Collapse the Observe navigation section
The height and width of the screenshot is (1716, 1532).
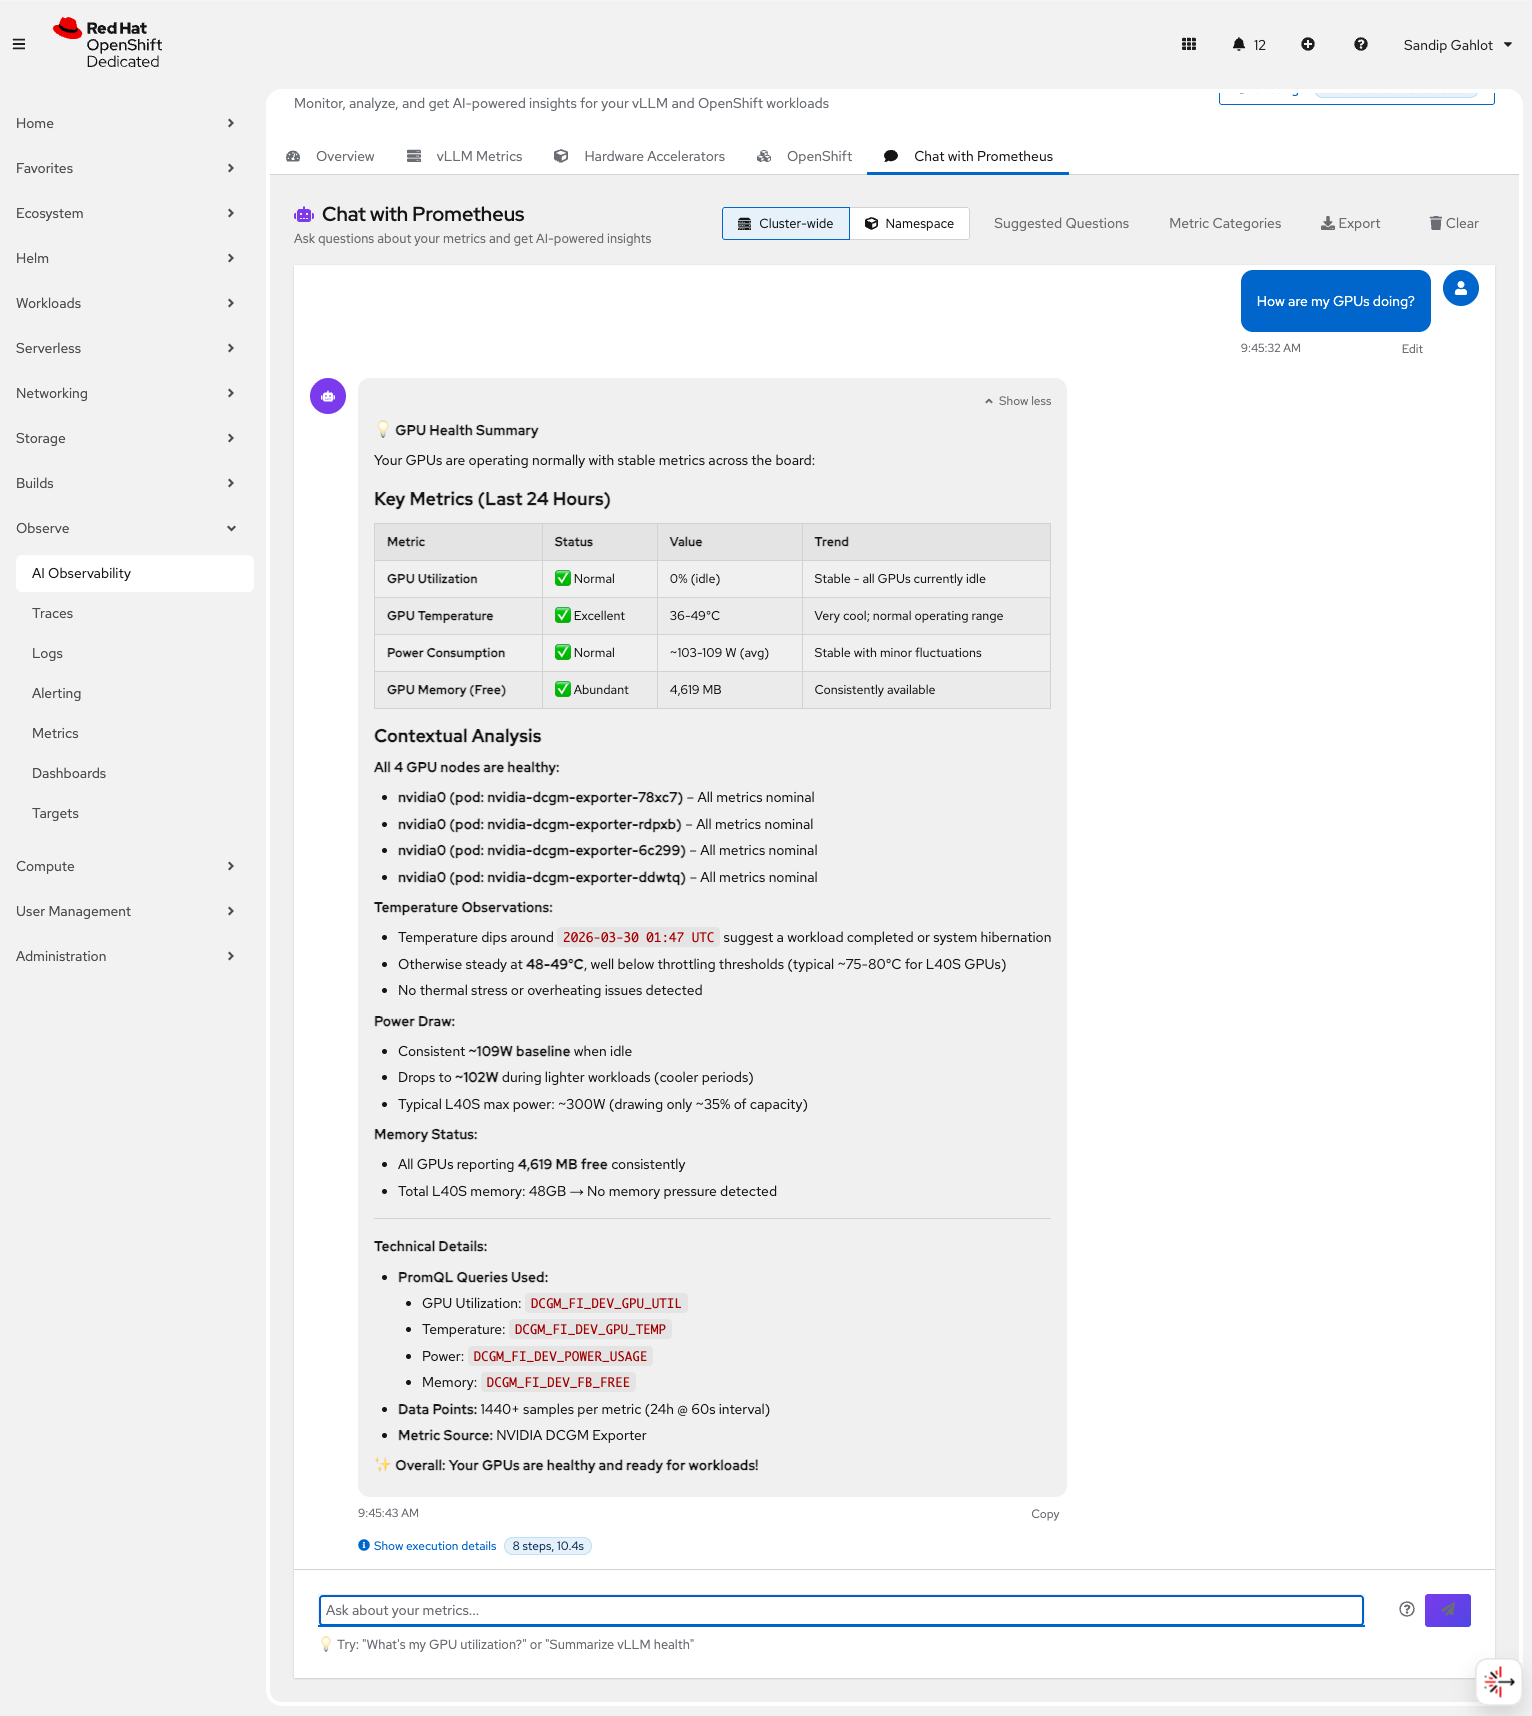point(125,528)
